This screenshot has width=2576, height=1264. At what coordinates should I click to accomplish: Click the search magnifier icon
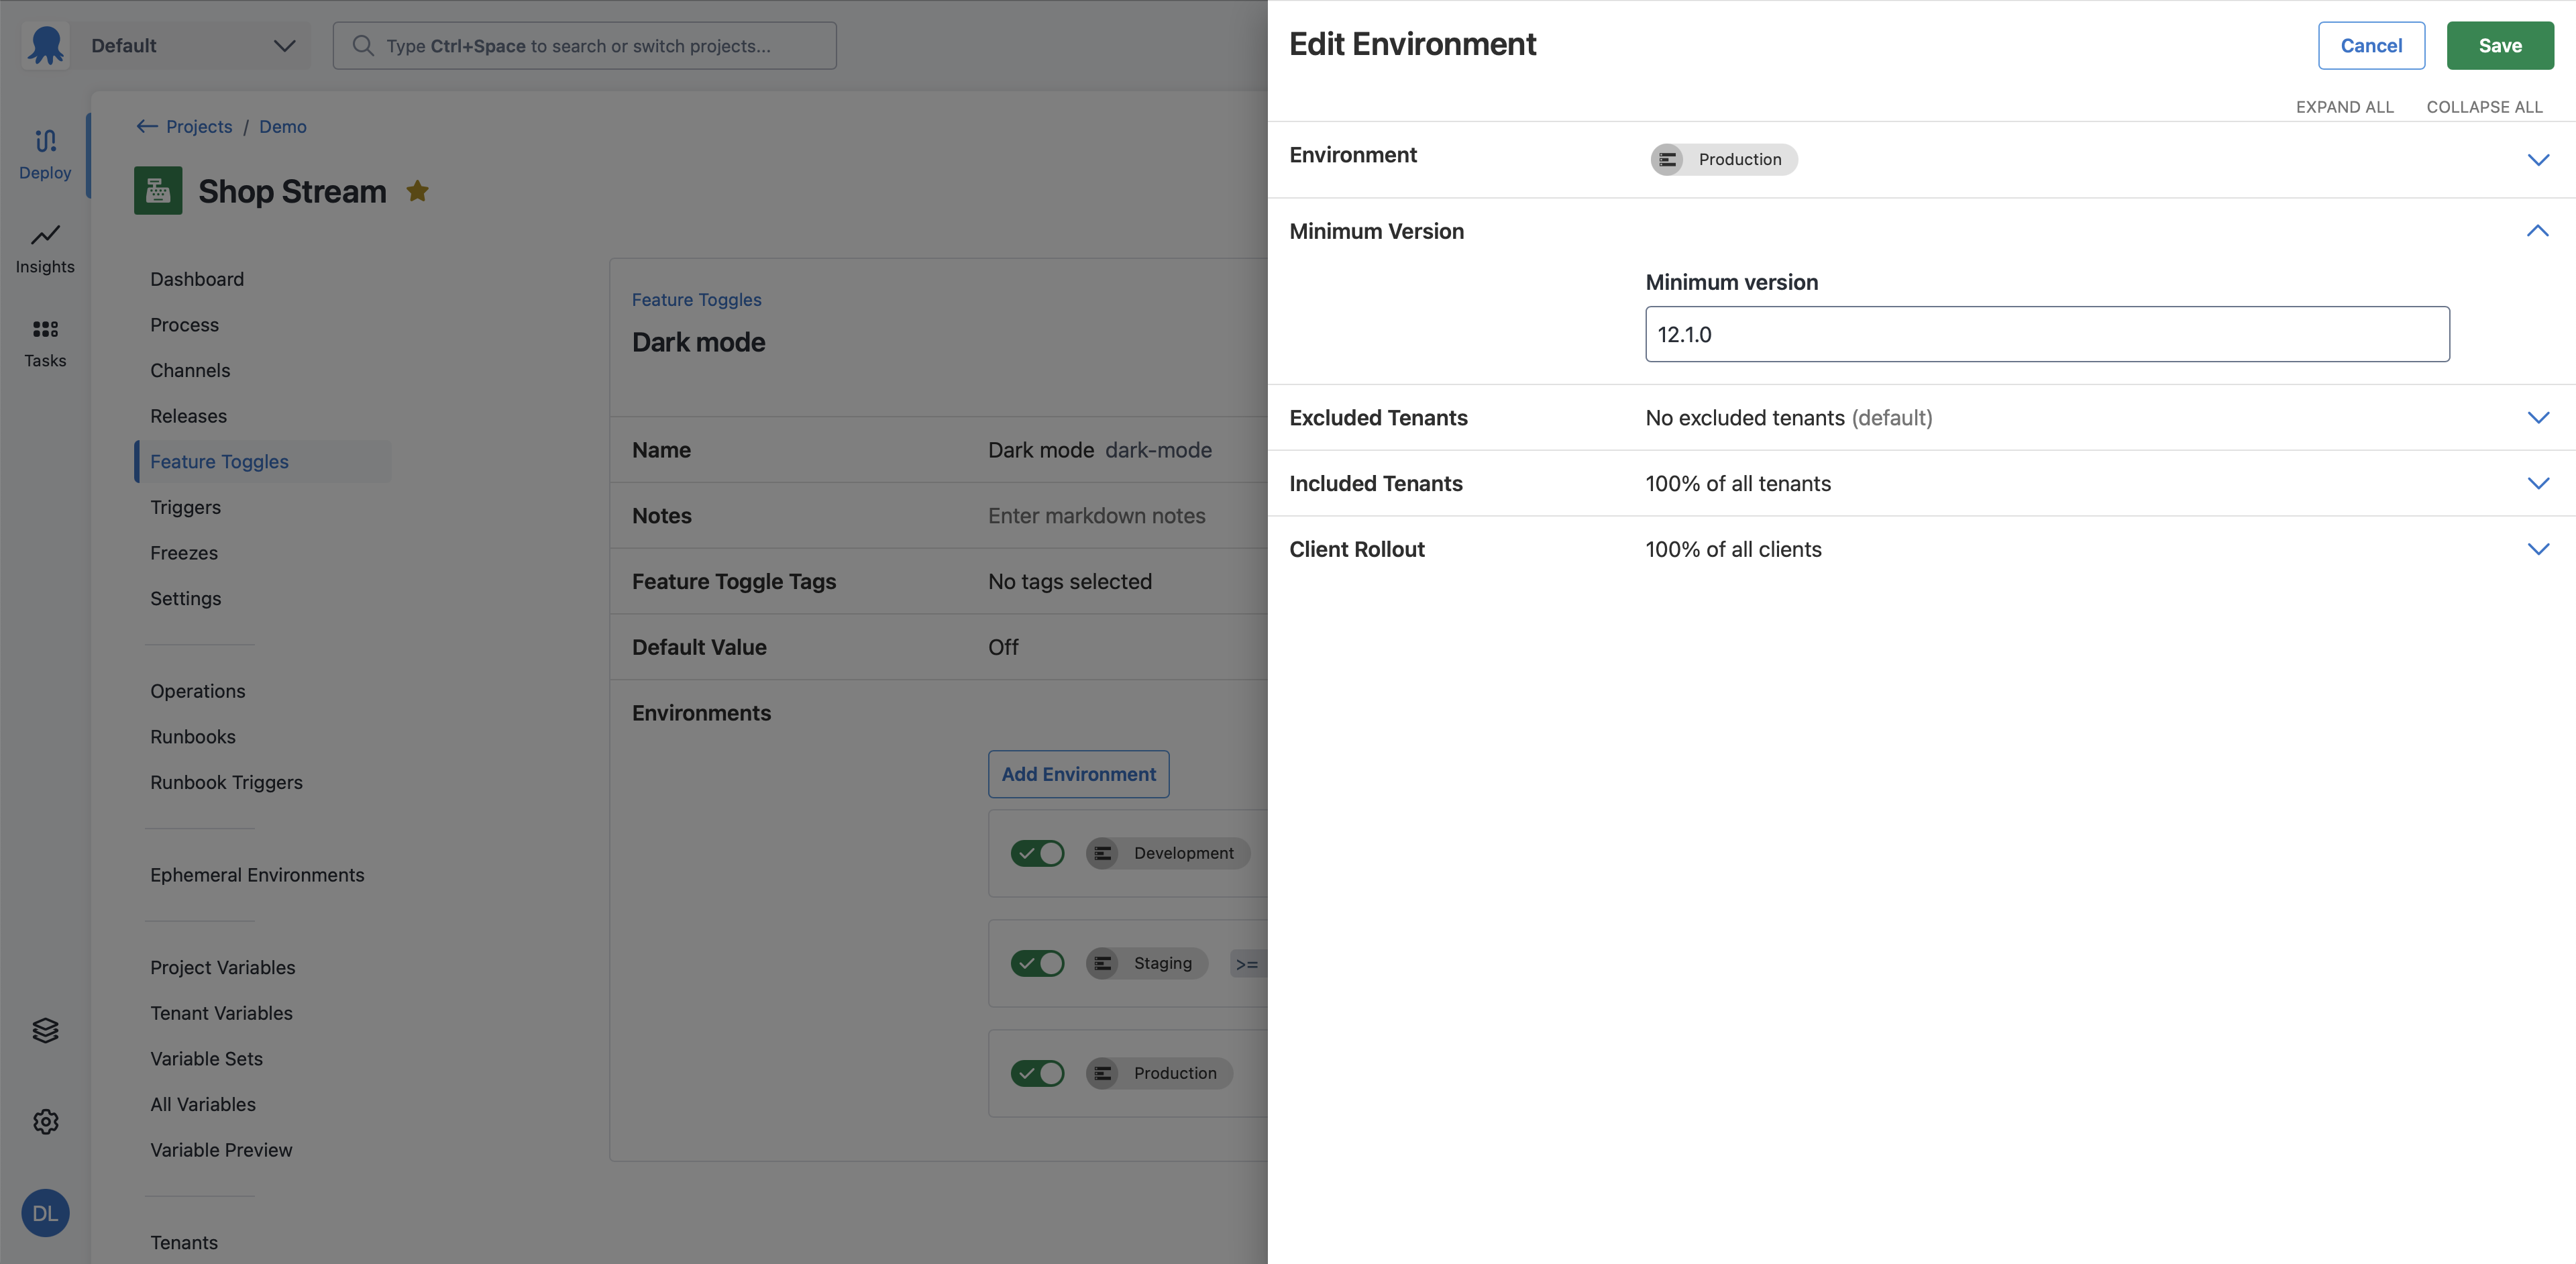(363, 45)
